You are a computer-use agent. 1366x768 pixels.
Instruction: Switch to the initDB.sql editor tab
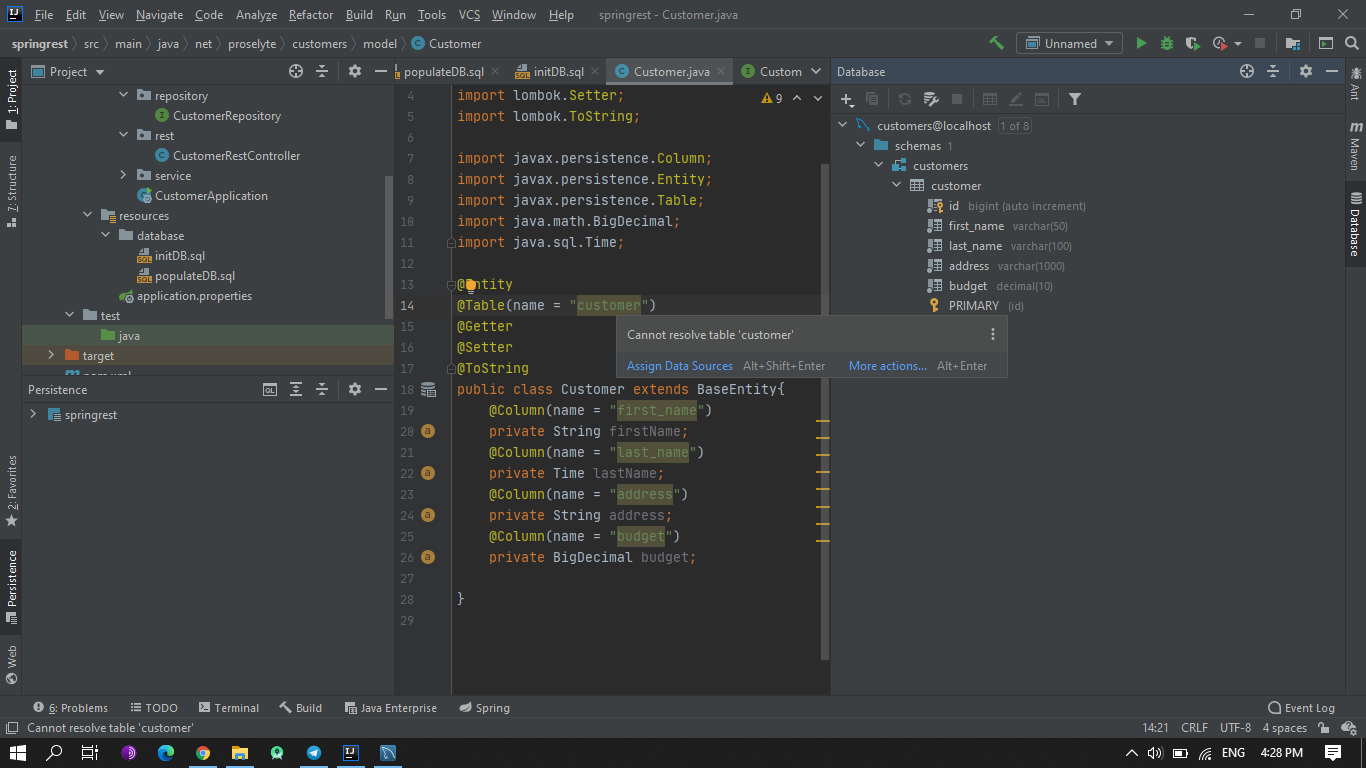coord(558,71)
